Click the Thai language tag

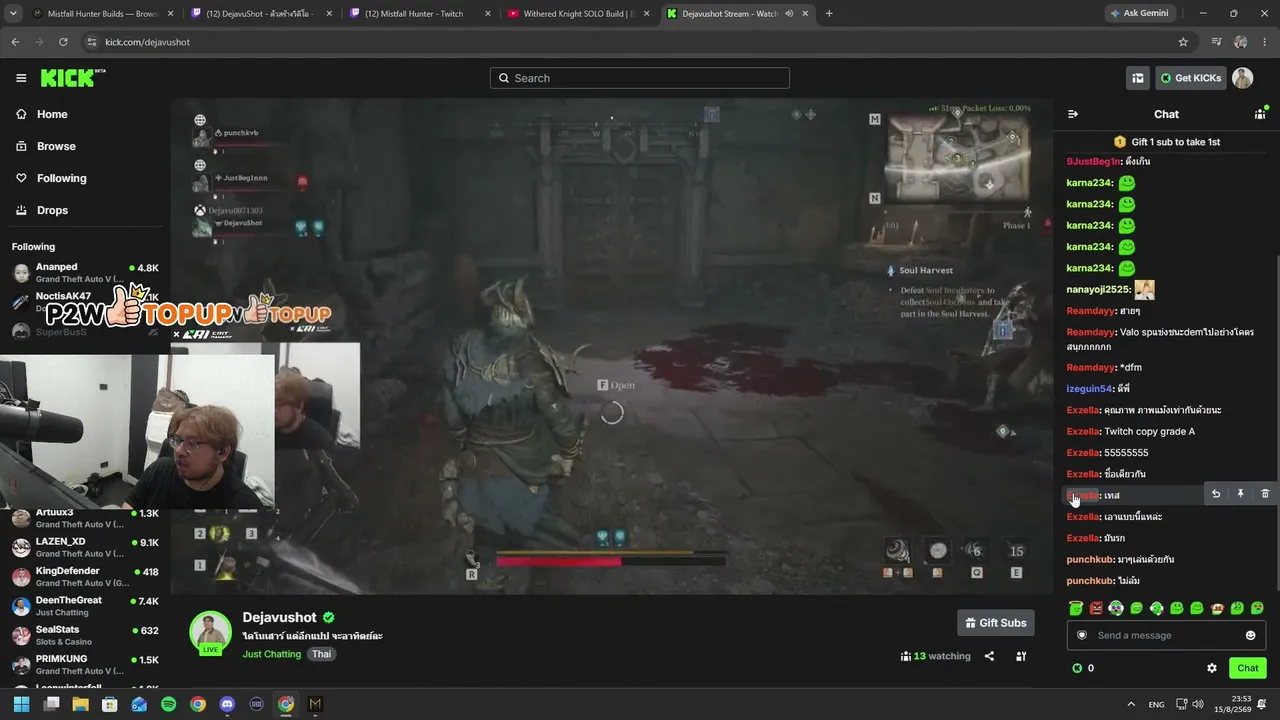321,654
